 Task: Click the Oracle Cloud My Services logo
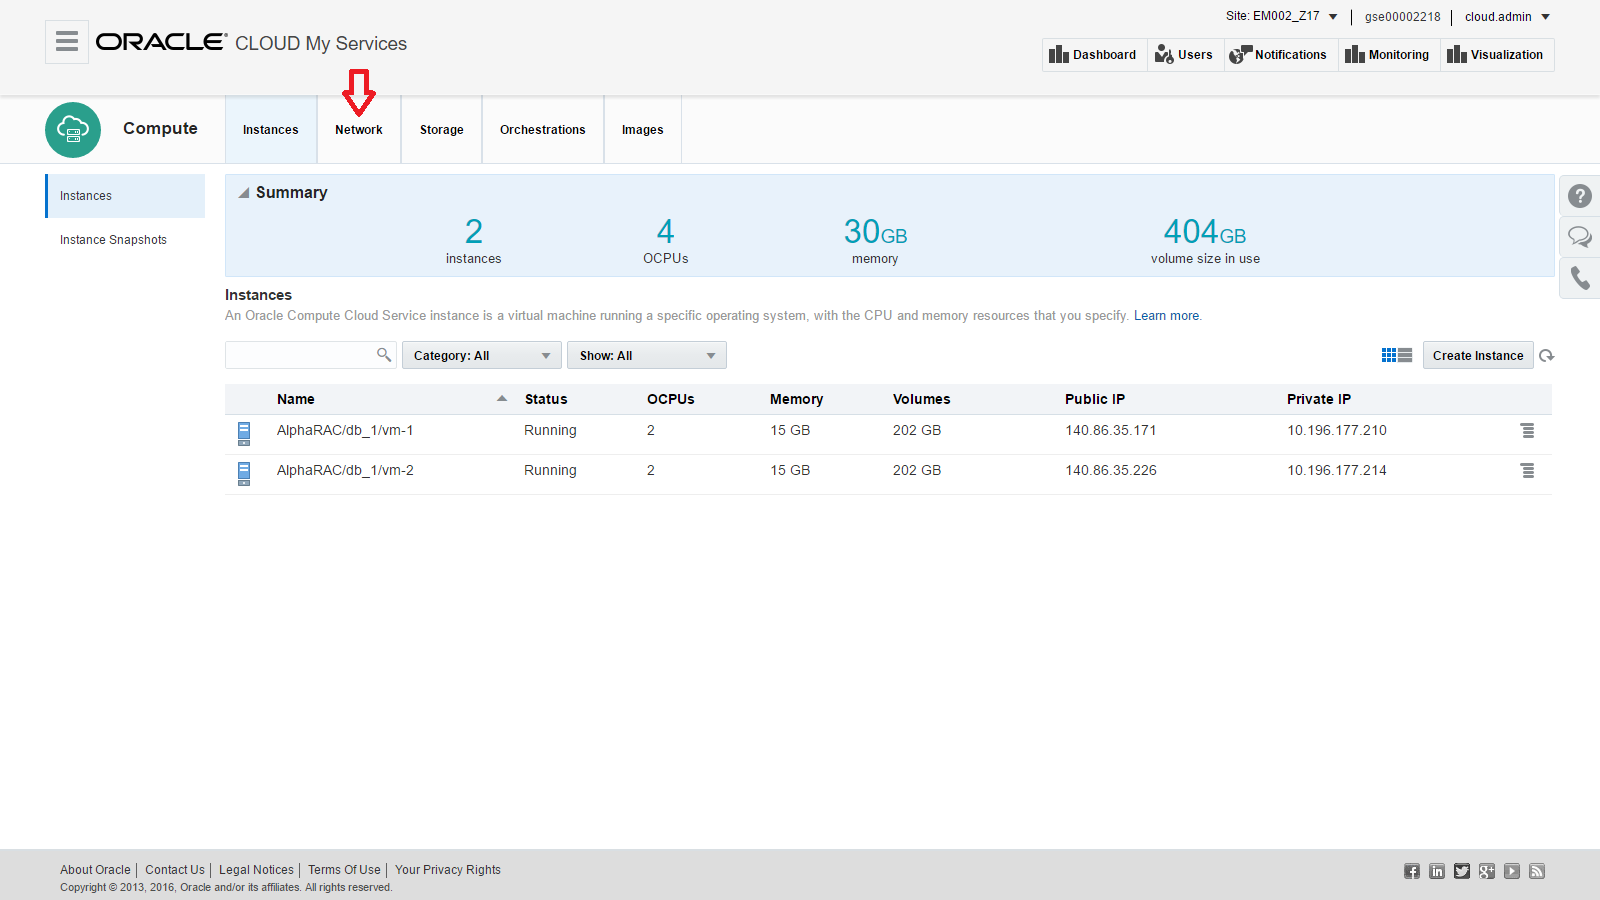pos(251,42)
